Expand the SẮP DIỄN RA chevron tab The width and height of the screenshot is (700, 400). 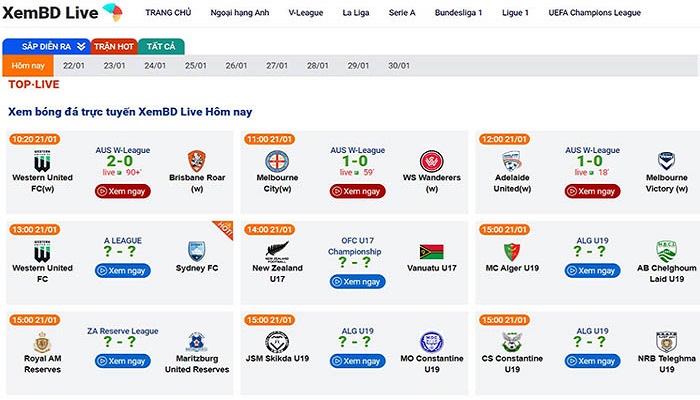click(46, 46)
